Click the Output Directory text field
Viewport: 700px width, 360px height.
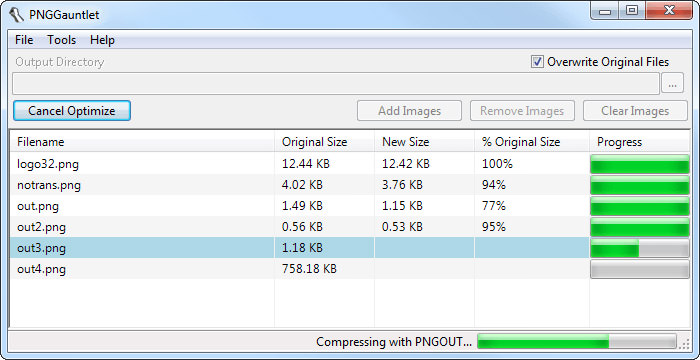coord(336,84)
